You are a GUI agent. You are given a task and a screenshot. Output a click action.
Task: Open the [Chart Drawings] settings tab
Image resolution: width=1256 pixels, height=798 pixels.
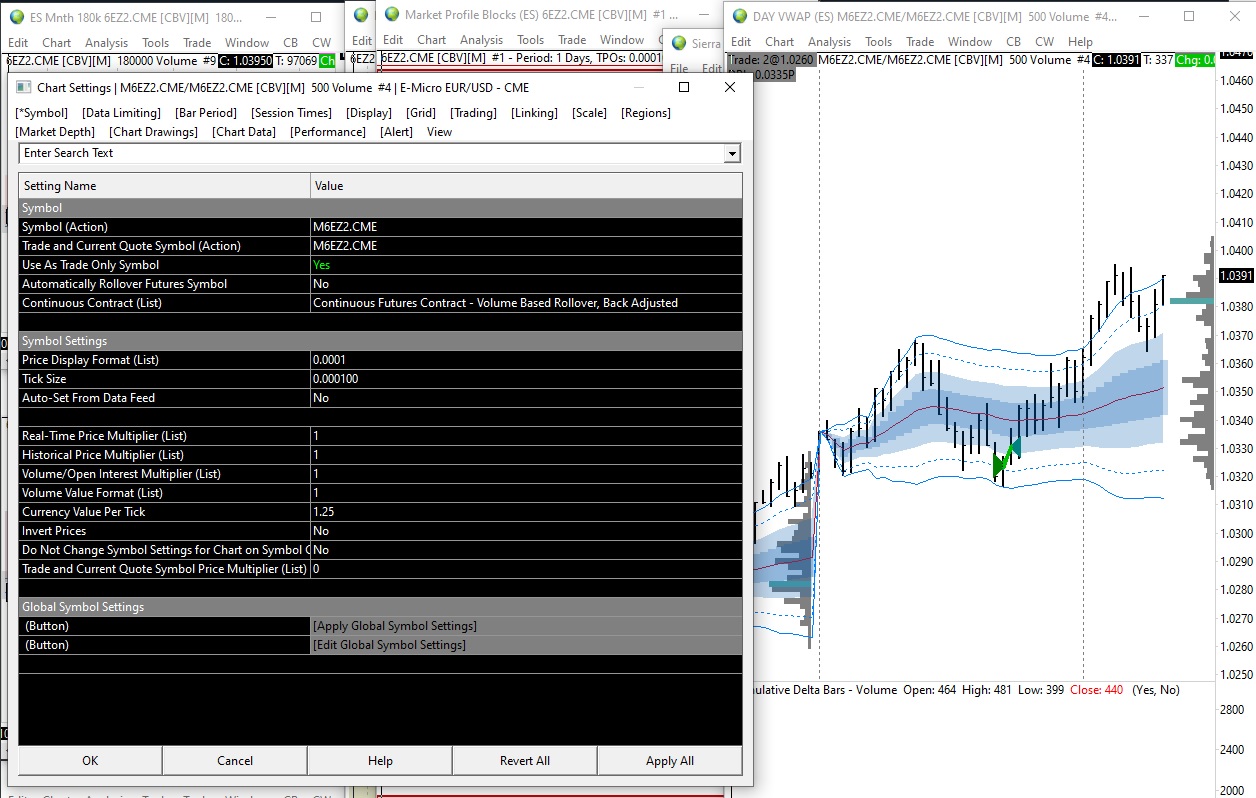[153, 132]
